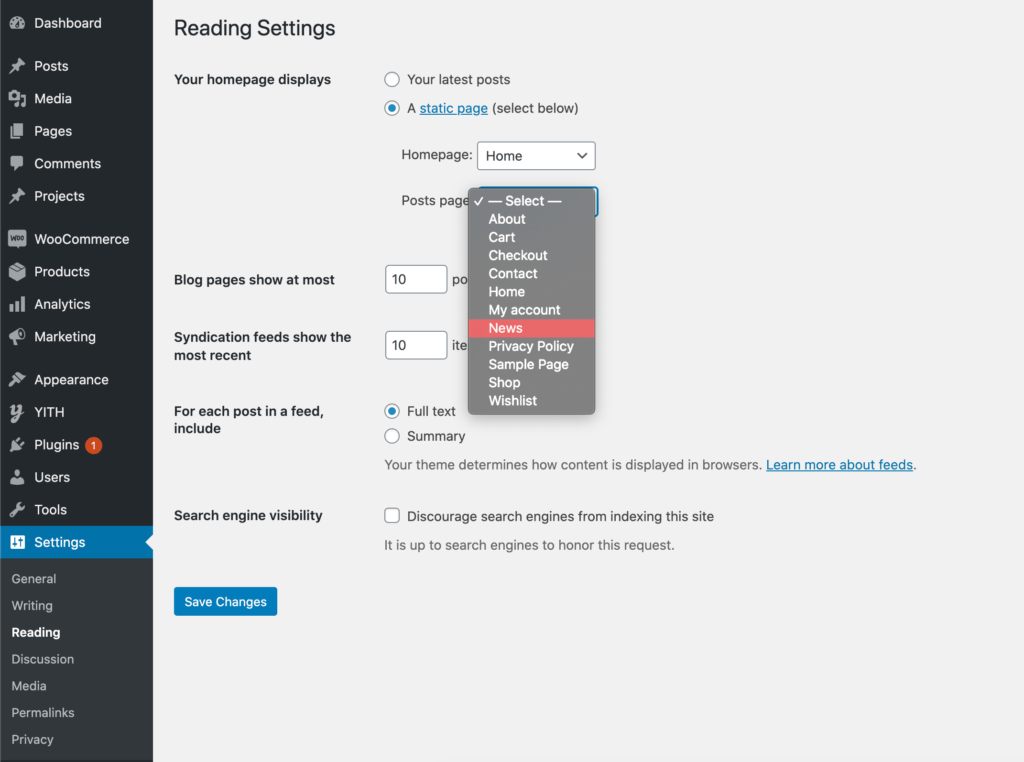Click the Media icon in sidebar
Viewport: 1024px width, 762px height.
[x=17, y=99]
